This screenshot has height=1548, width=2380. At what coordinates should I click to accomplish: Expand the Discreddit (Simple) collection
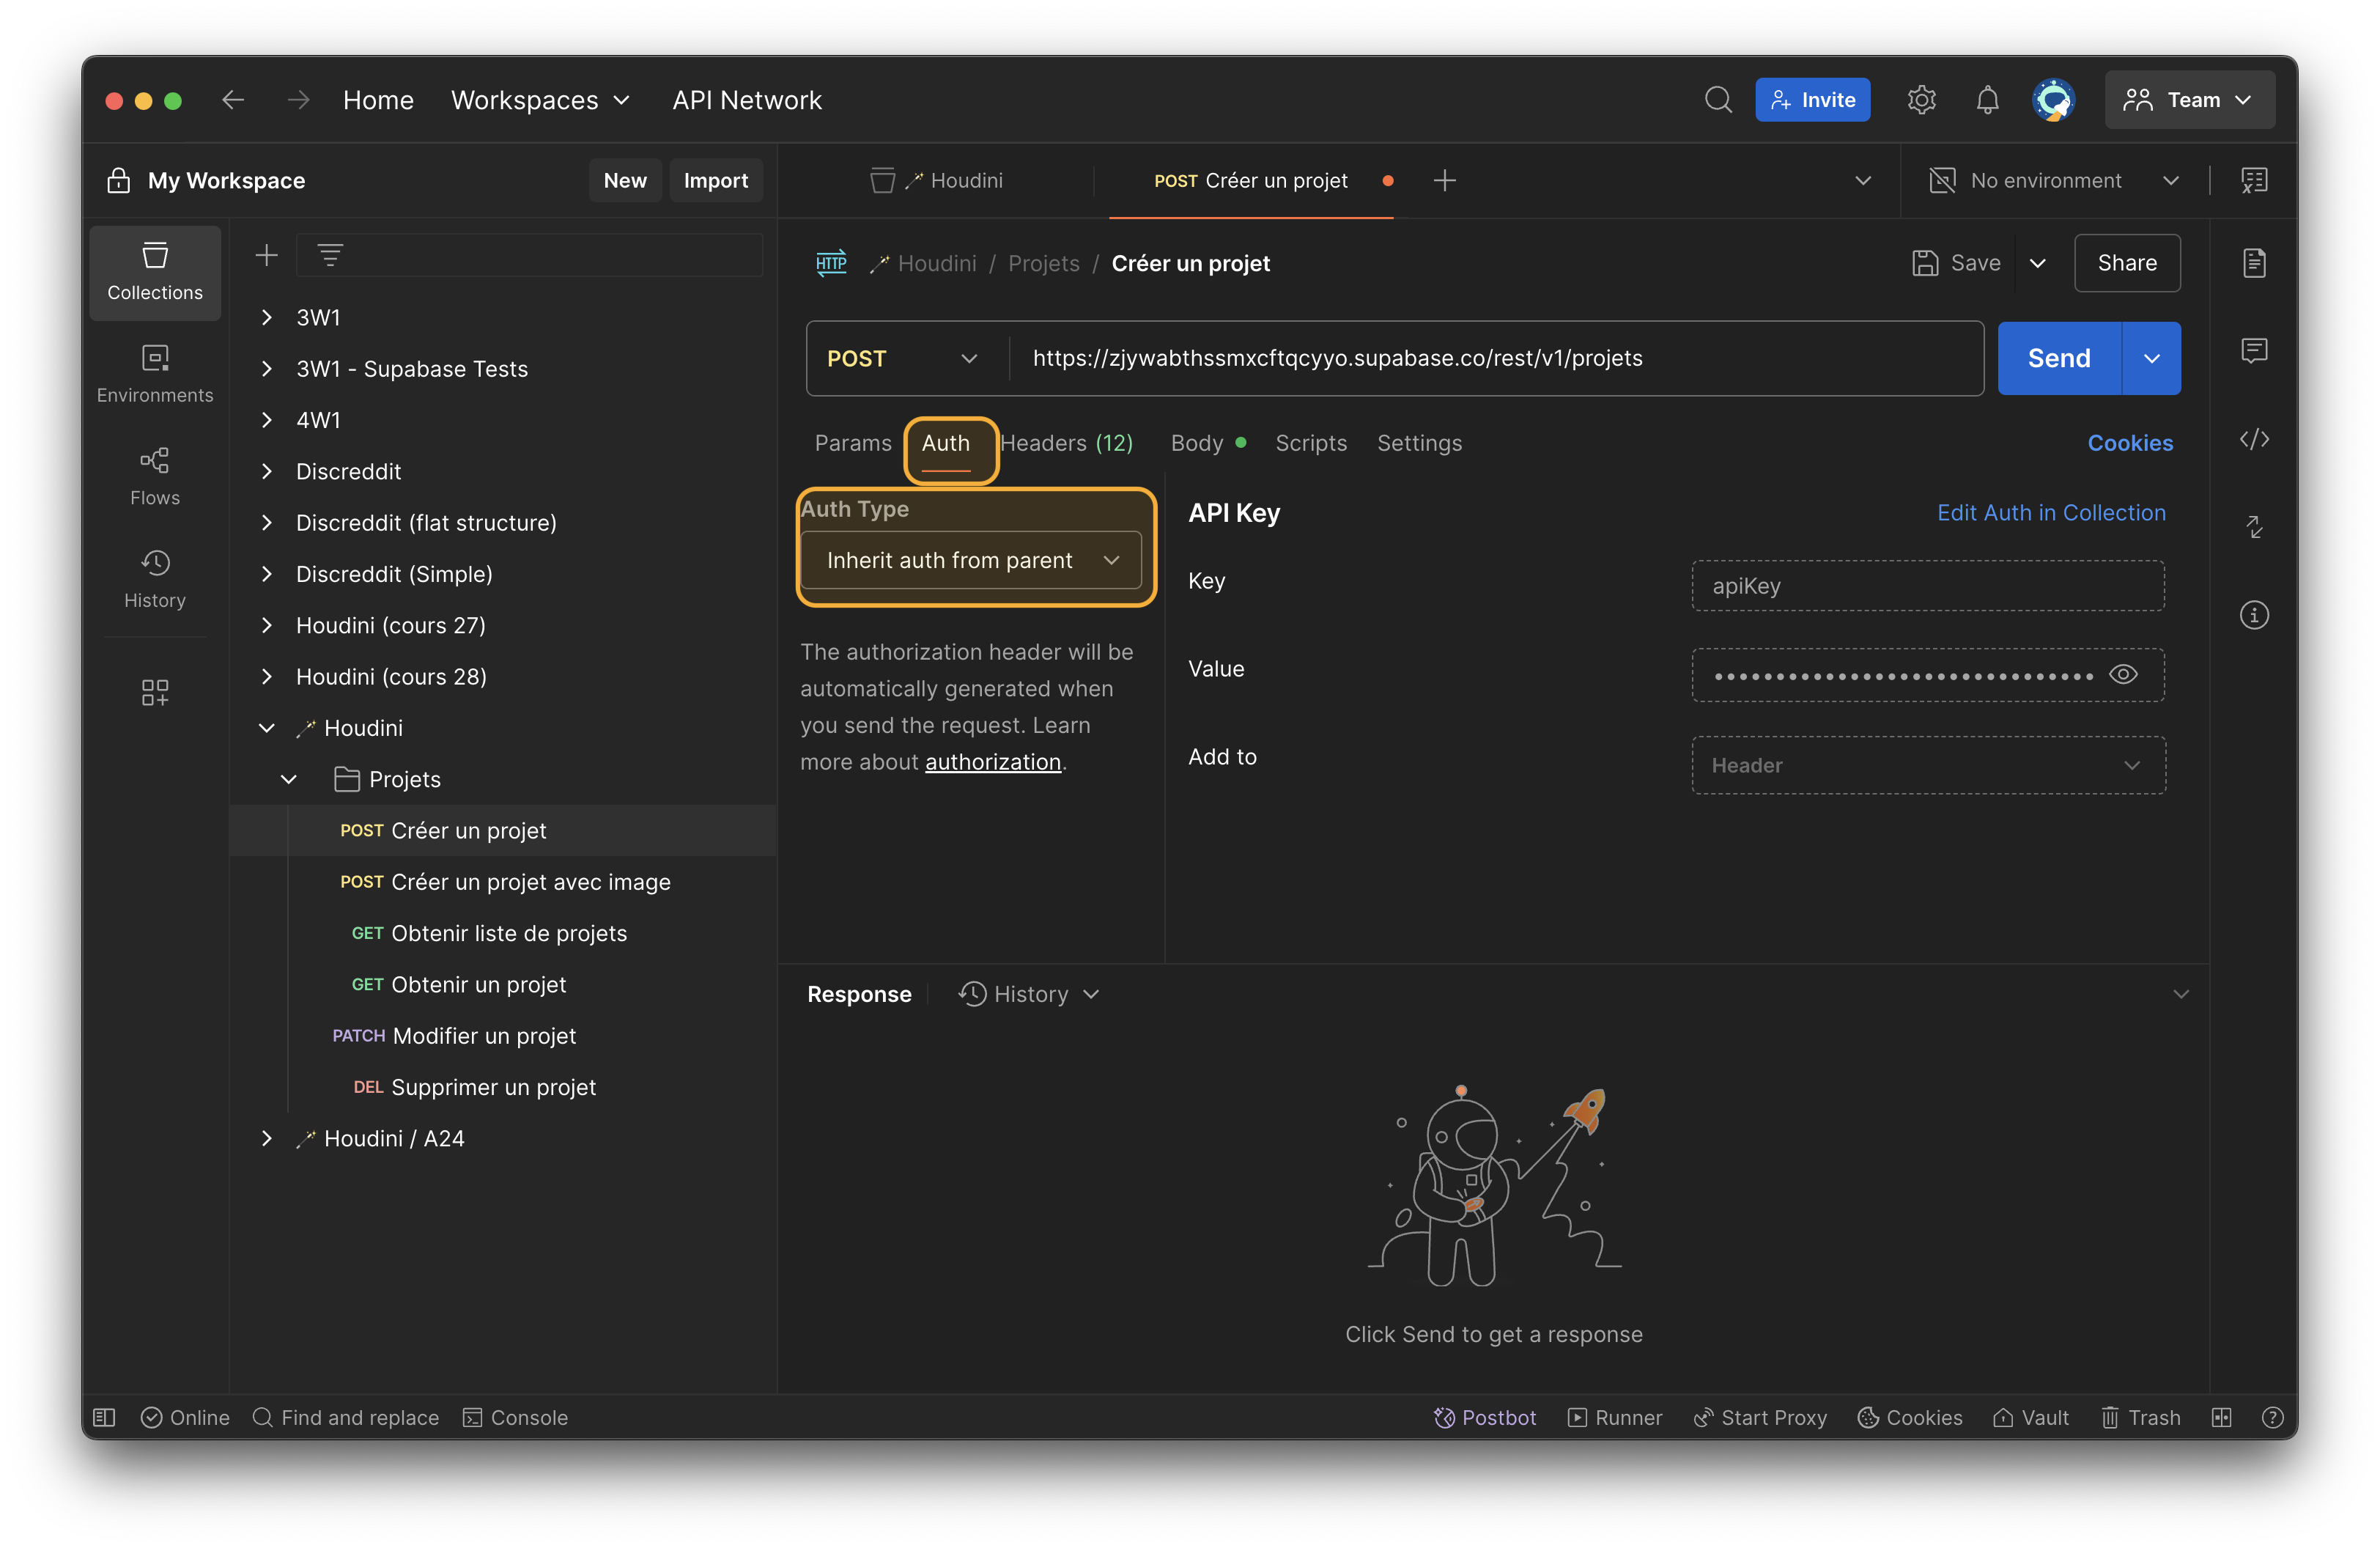[x=266, y=574]
